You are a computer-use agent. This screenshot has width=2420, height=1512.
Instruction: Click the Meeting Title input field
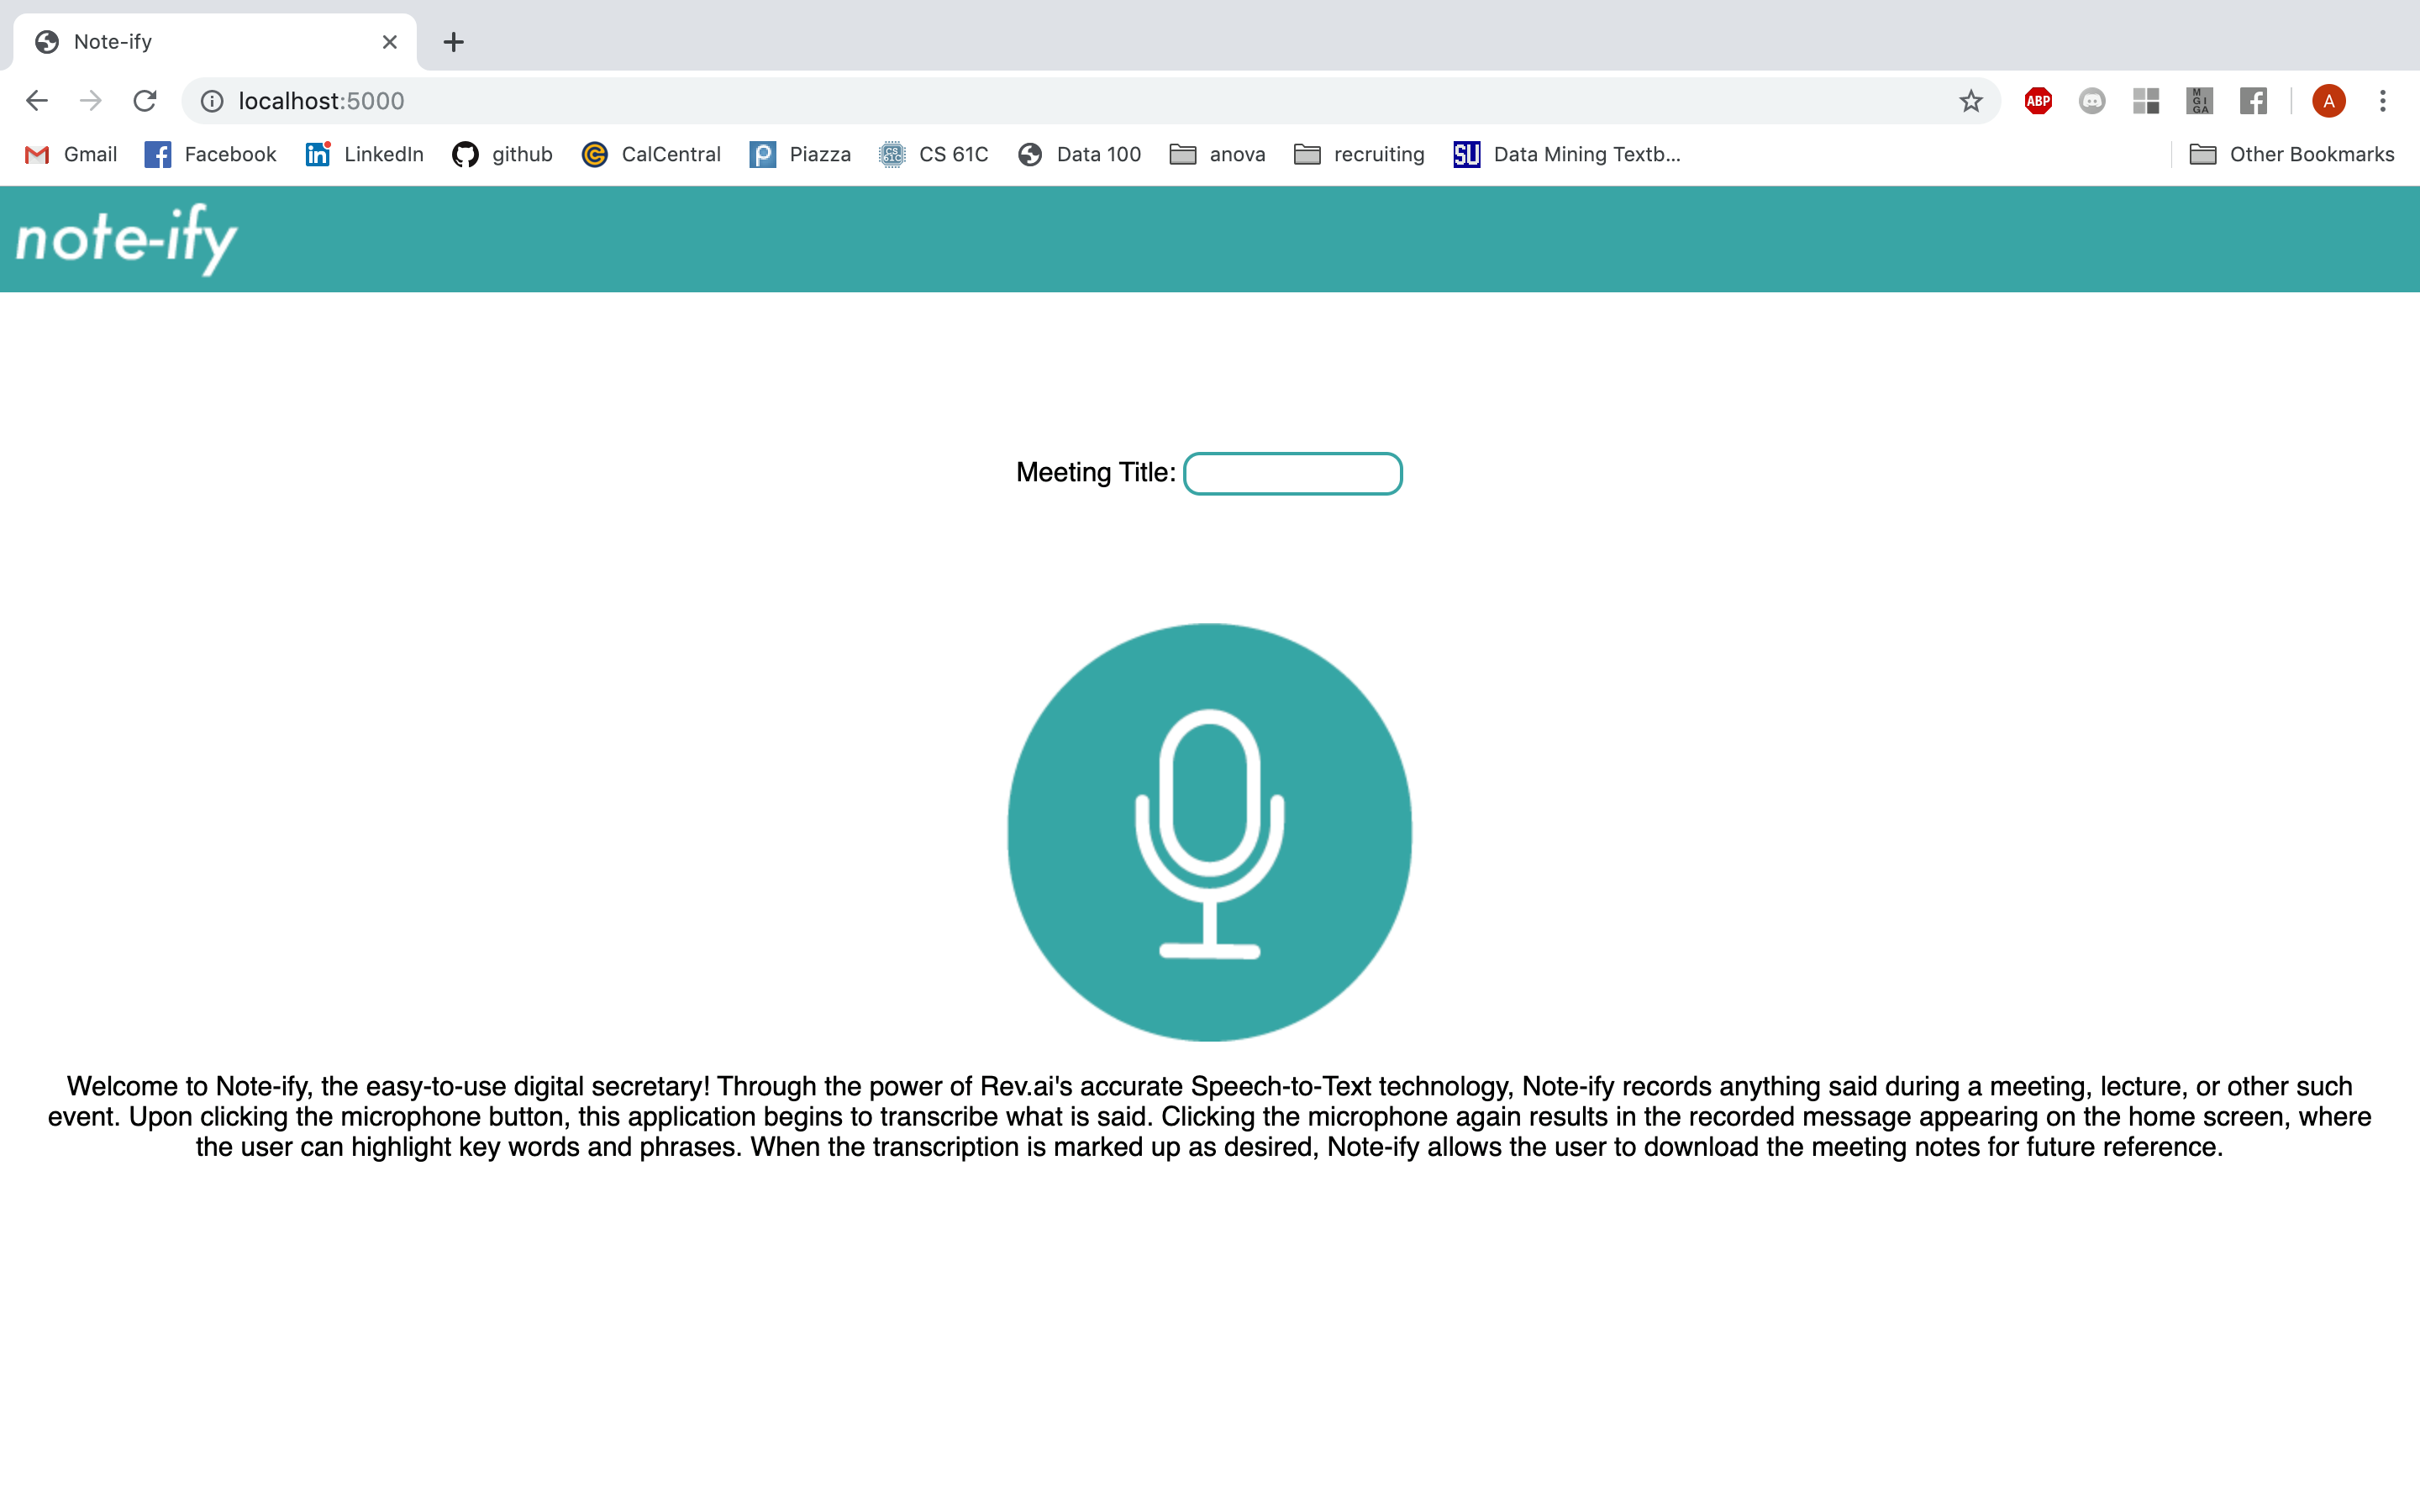[x=1292, y=473]
